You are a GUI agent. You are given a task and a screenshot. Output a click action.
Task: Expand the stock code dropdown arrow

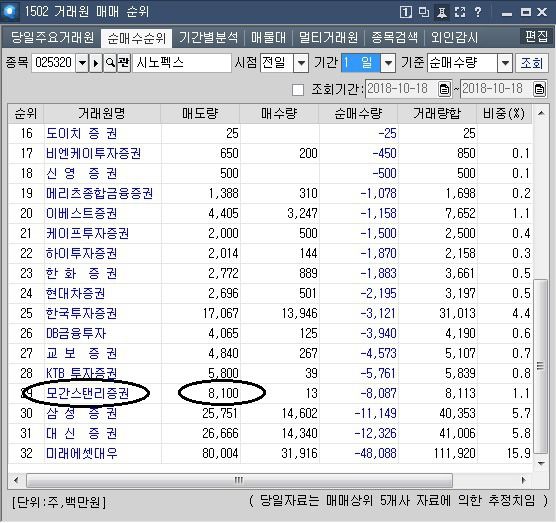[x=82, y=63]
